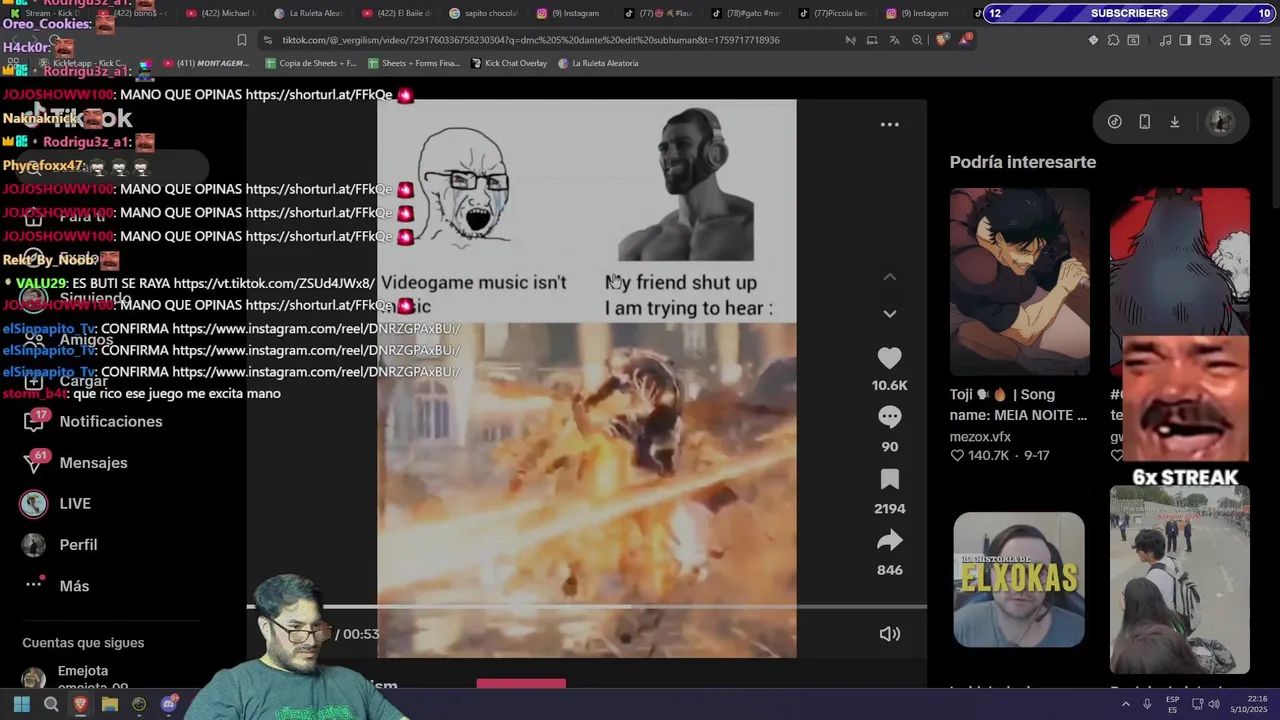Go to next video with the down chevron
The height and width of the screenshot is (720, 1280).
coord(889,314)
